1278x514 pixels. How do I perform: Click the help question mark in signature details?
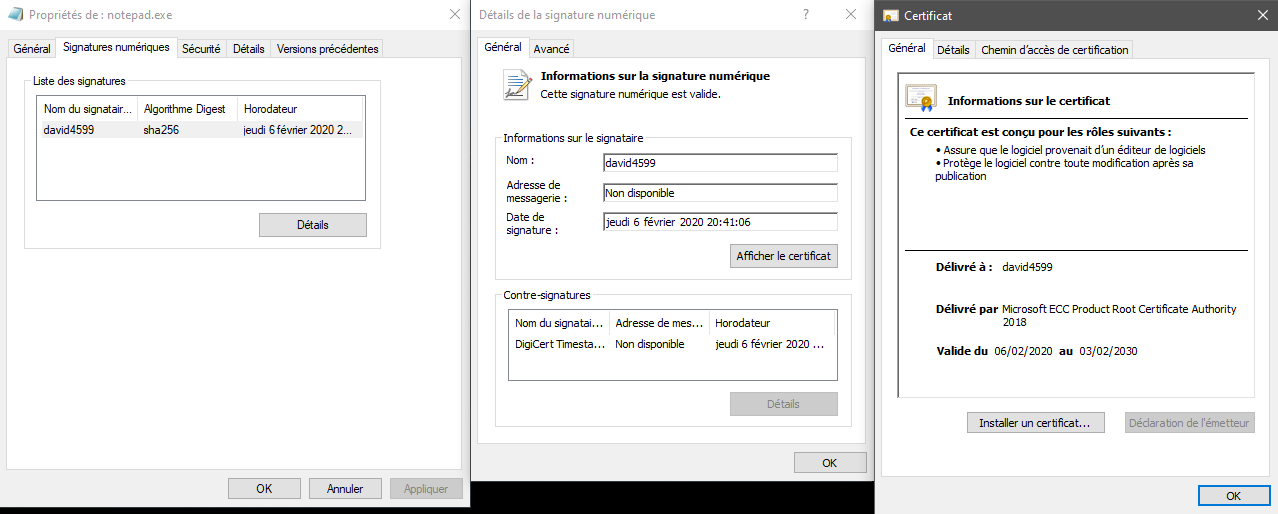pos(806,15)
